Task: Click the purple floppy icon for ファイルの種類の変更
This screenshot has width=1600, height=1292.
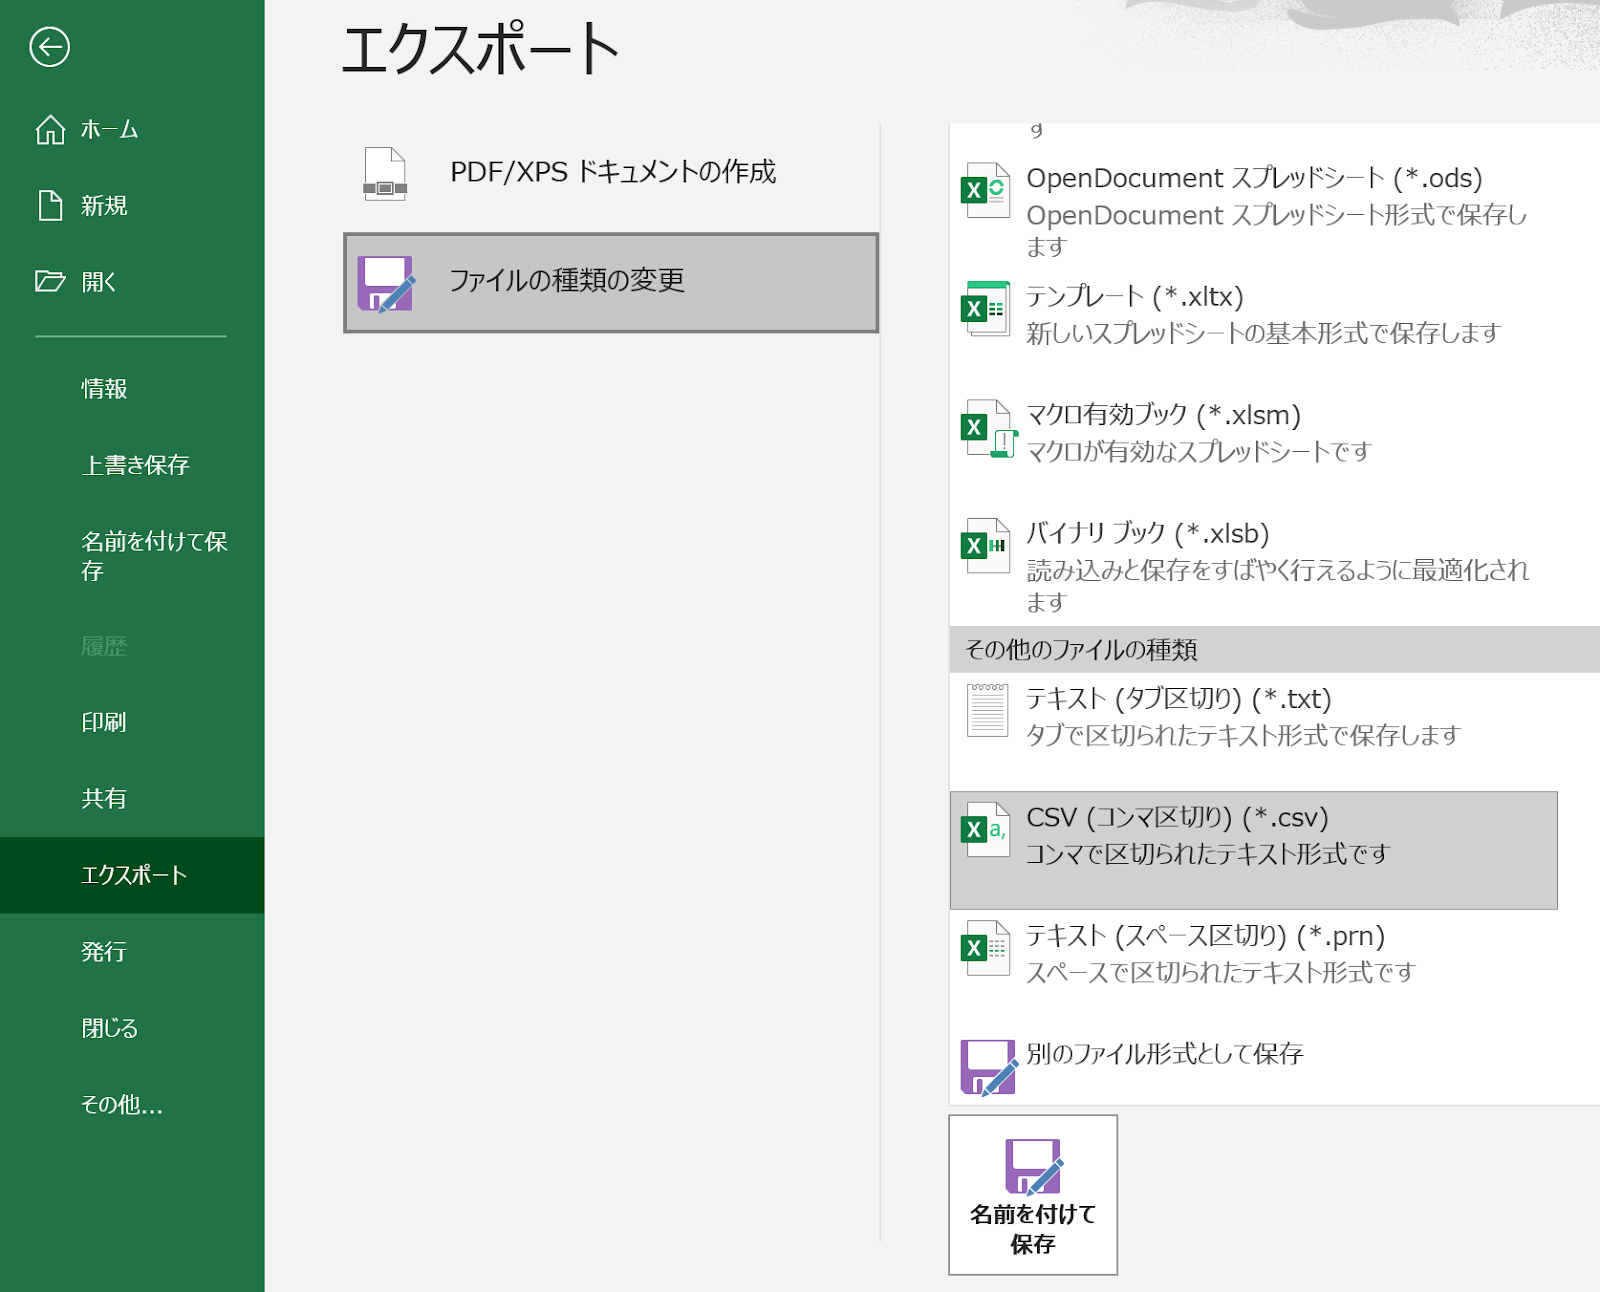Action: pyautogui.click(x=386, y=284)
